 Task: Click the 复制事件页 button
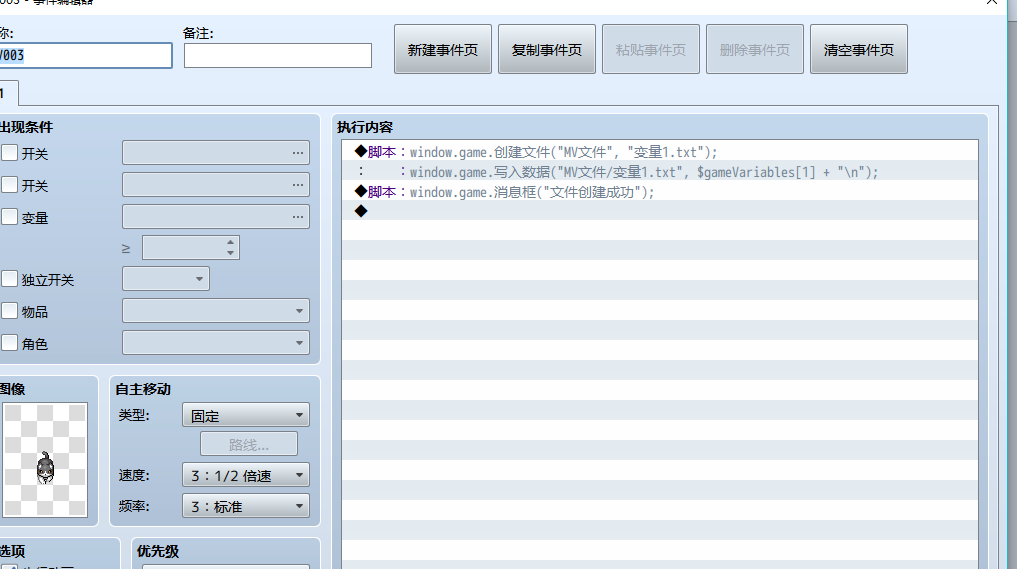(547, 49)
